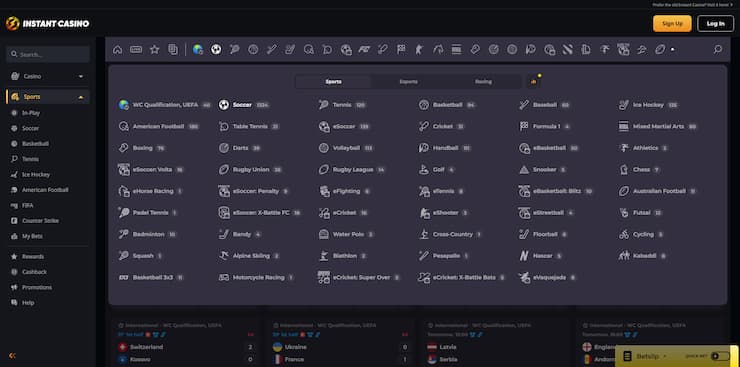Image resolution: width=740 pixels, height=367 pixels.
Task: Click the Instant Casino logo
Action: pyautogui.click(x=47, y=24)
